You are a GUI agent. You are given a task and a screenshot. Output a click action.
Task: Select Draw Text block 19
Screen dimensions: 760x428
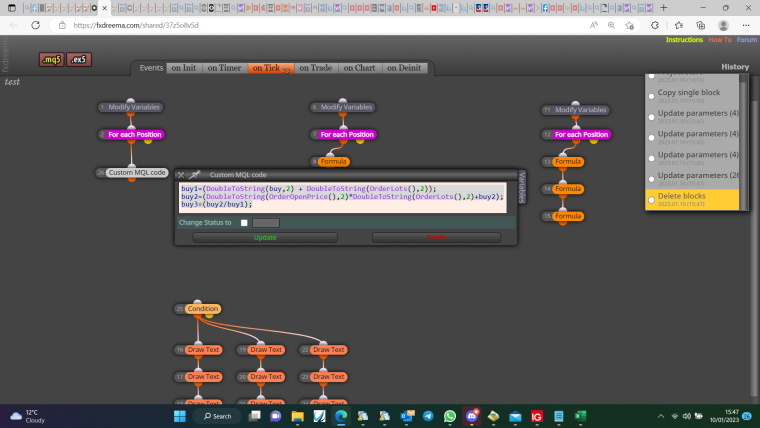[261, 349]
